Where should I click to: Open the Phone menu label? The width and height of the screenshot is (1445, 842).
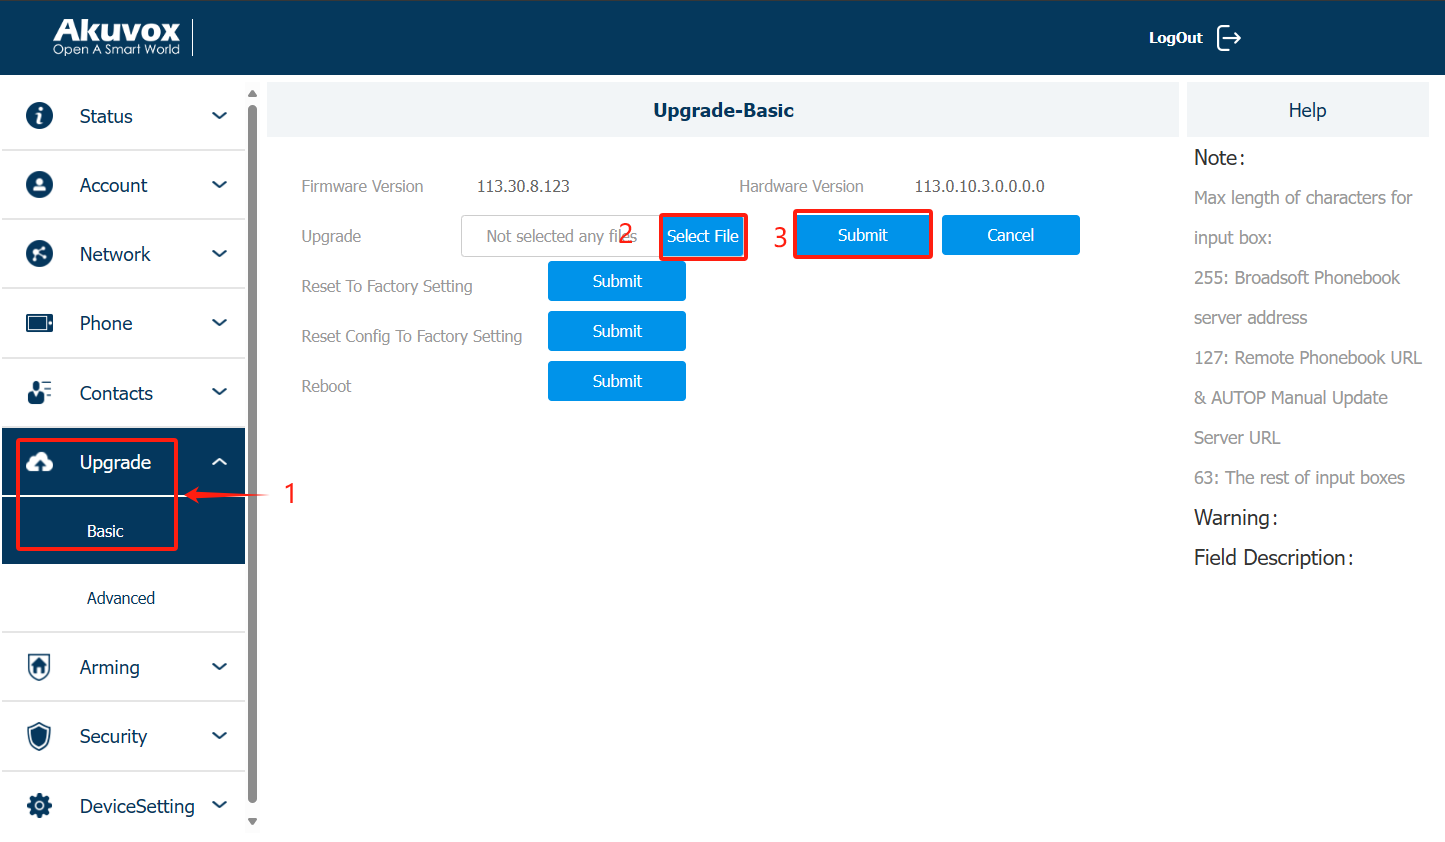pyautogui.click(x=106, y=323)
